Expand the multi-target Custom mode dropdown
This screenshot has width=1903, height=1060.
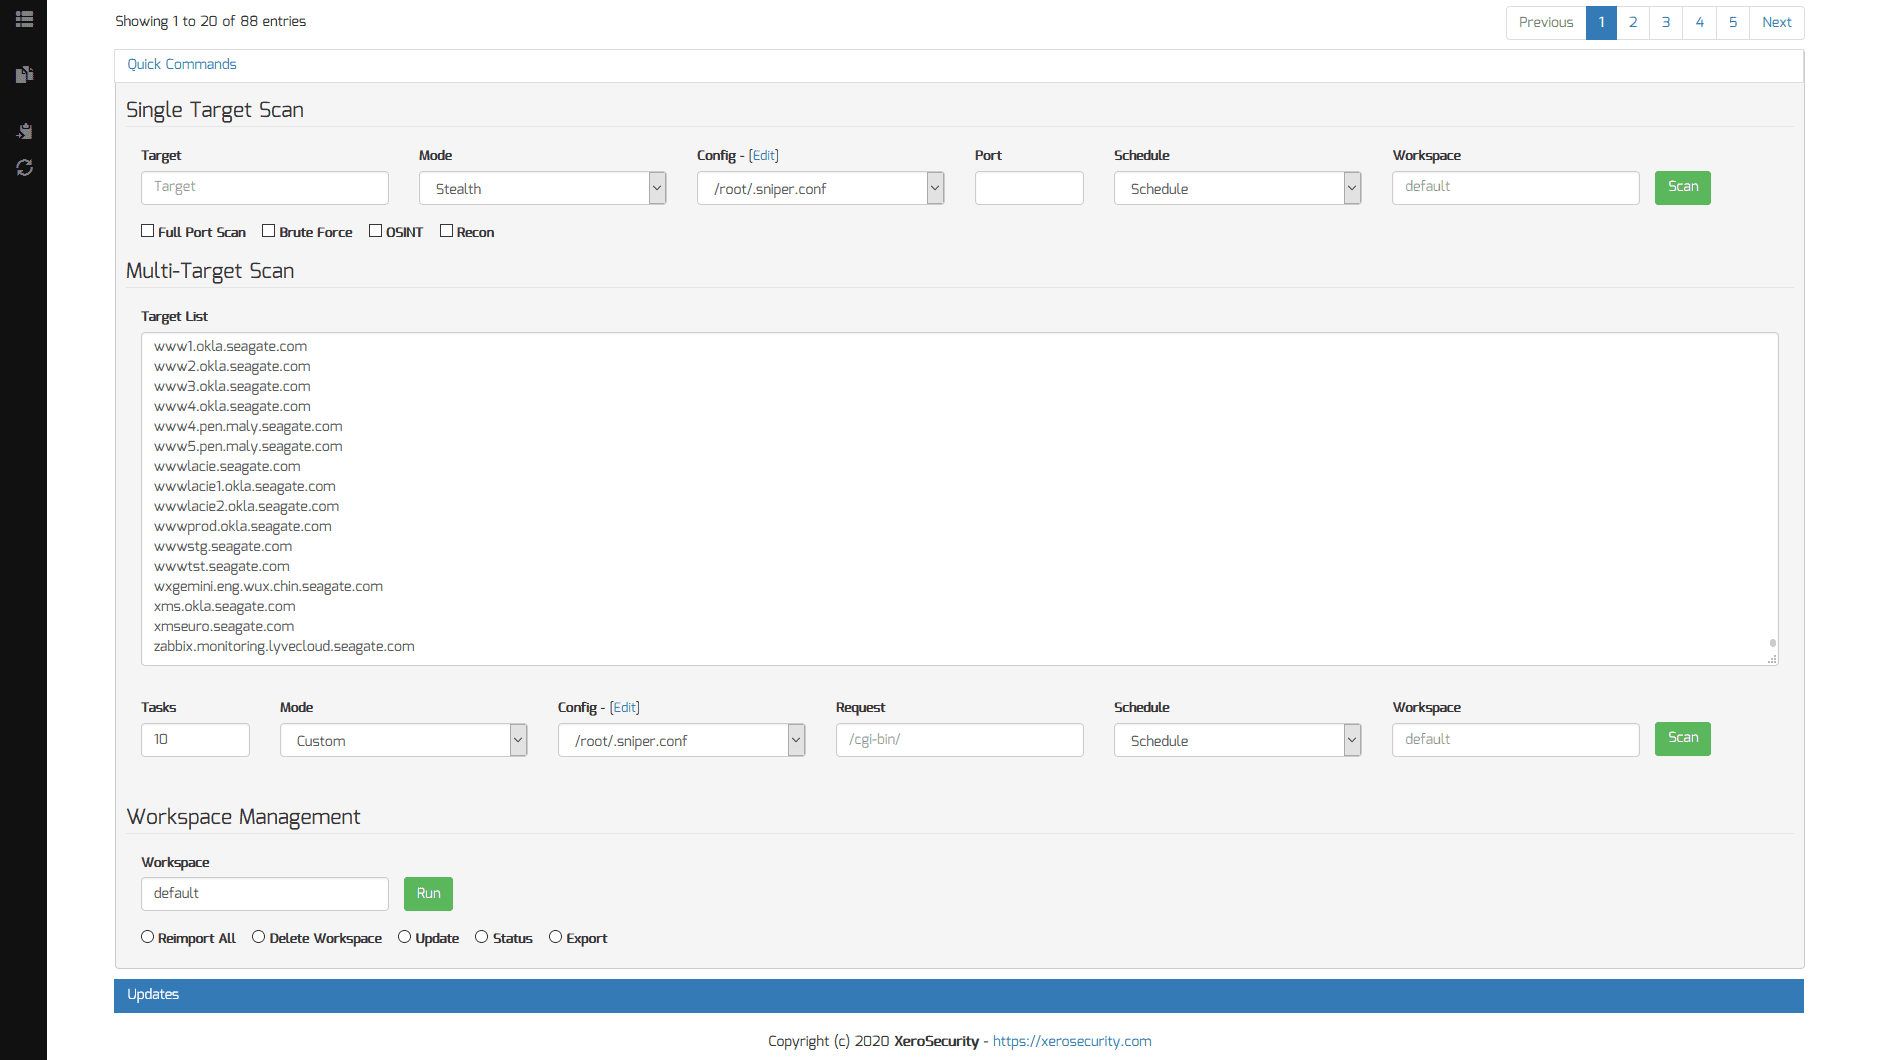(x=403, y=740)
